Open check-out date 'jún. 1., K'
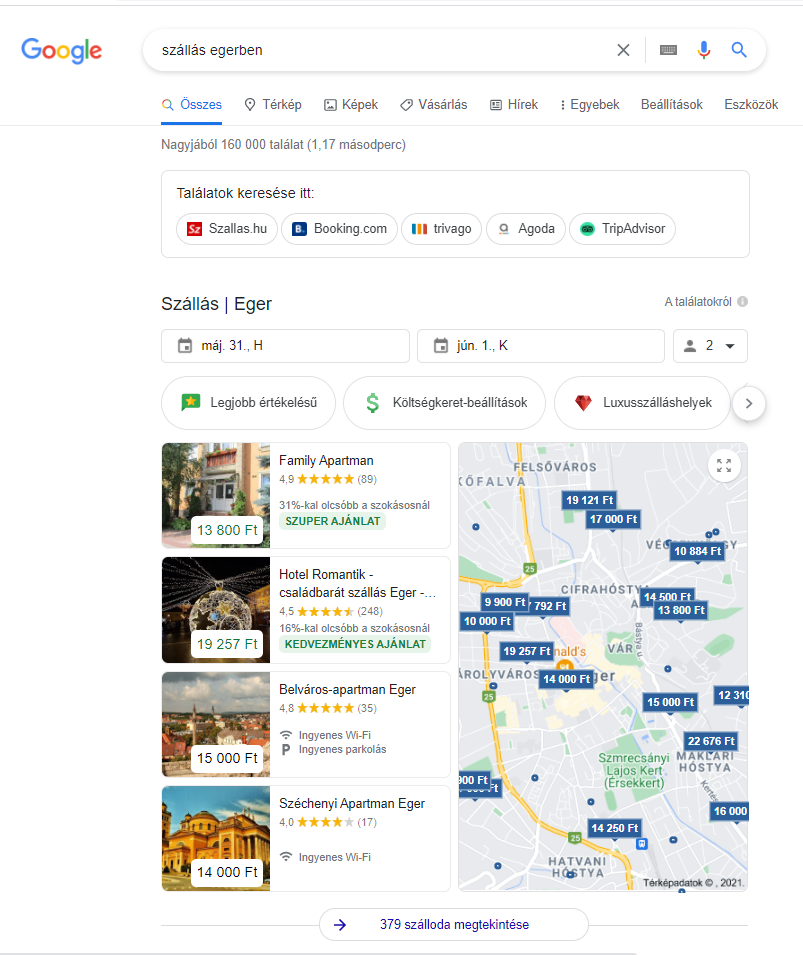Screen dimensions: 803x955 [540, 346]
